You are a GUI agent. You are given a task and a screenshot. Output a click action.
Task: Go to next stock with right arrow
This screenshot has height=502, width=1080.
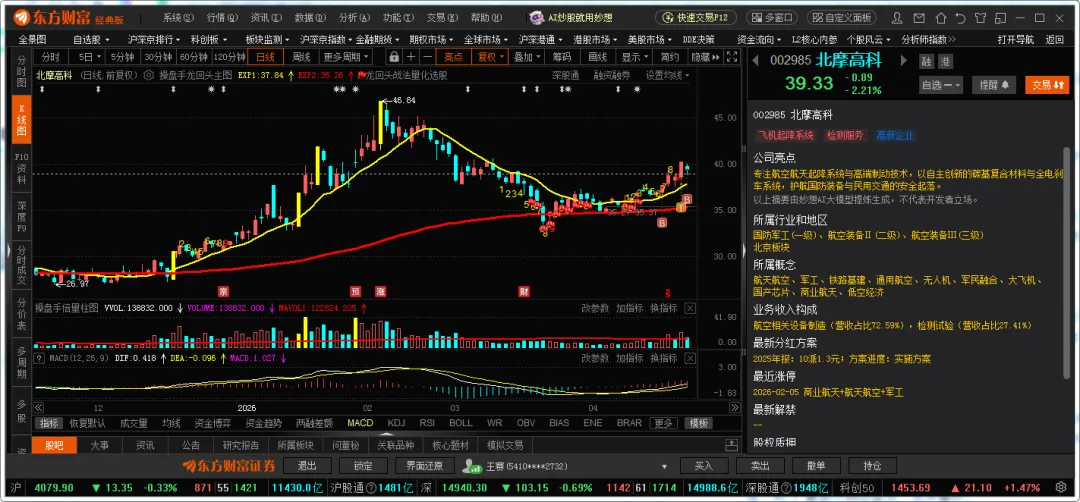click(904, 61)
